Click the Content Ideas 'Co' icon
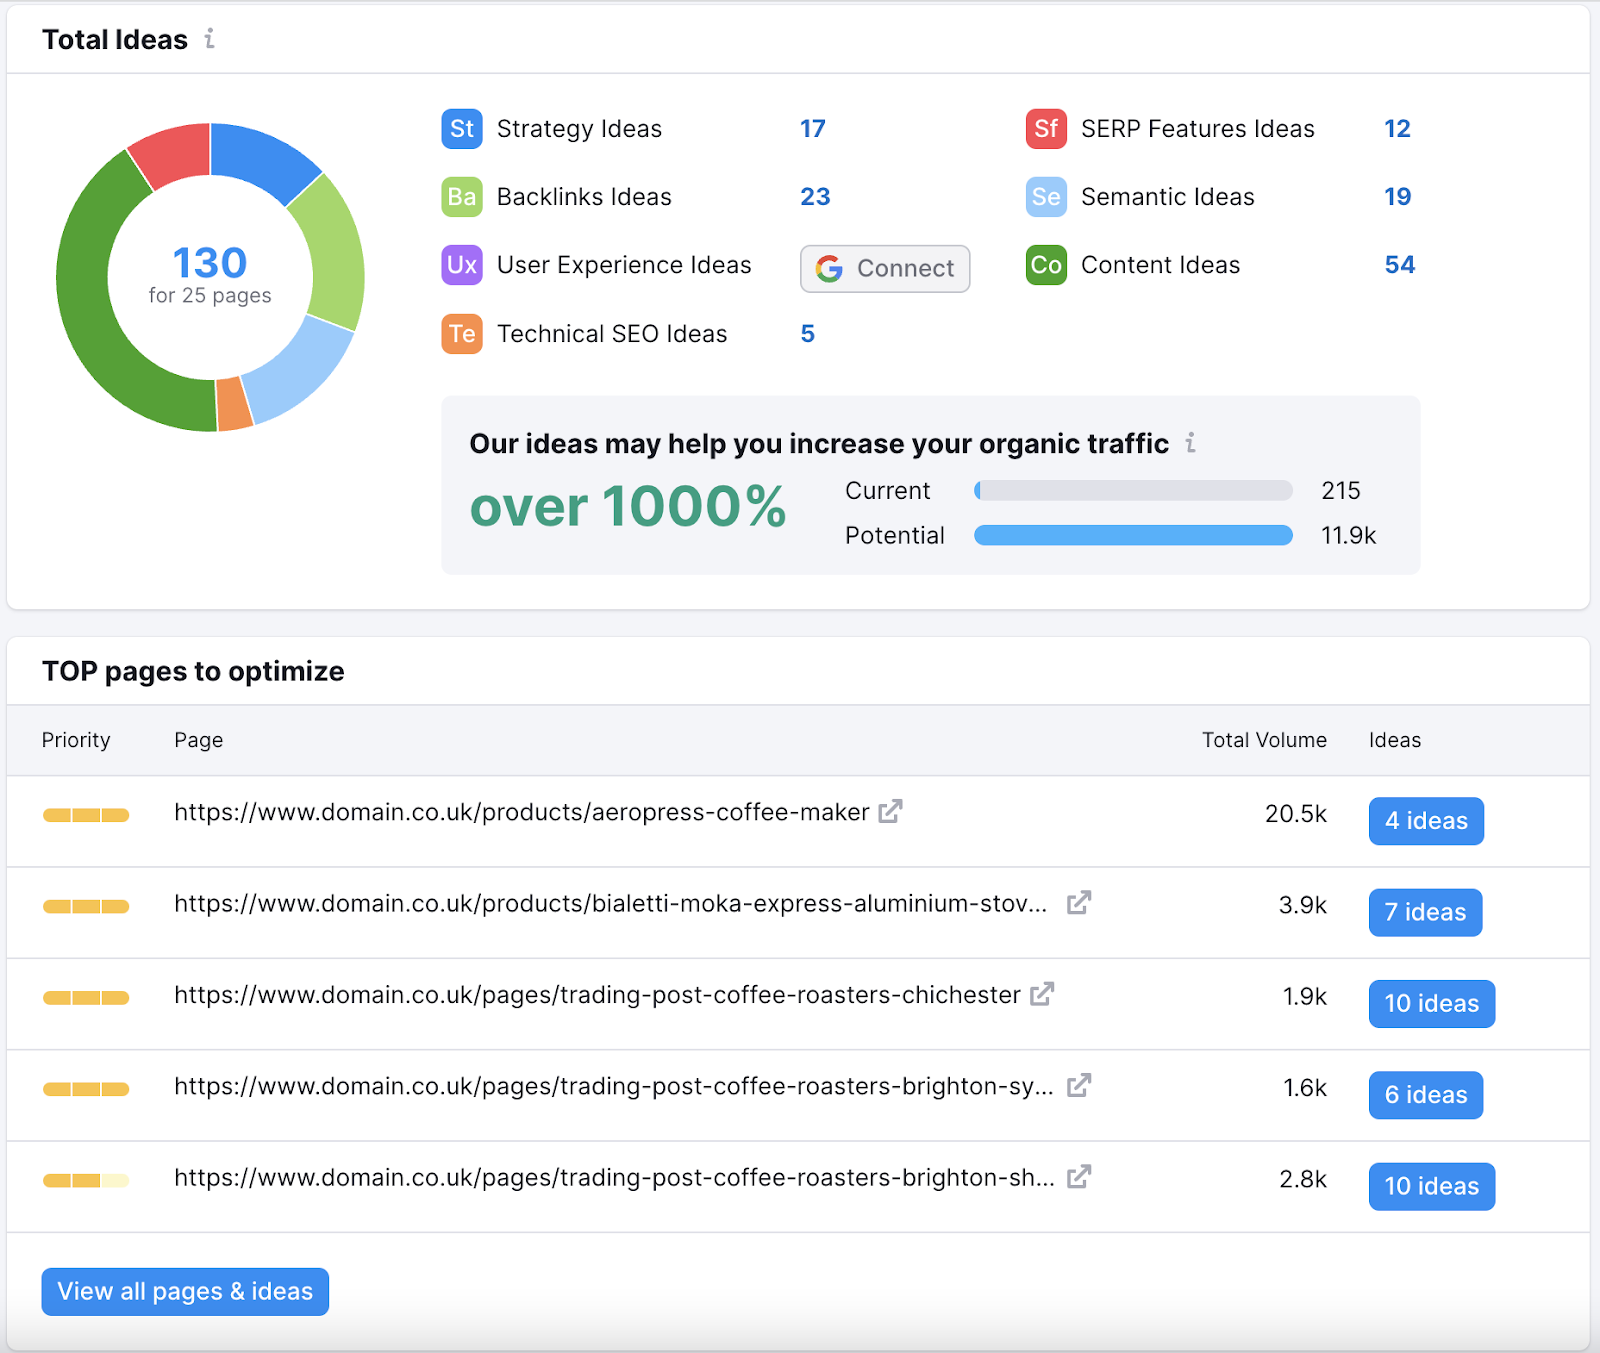The width and height of the screenshot is (1600, 1353). click(x=1045, y=265)
